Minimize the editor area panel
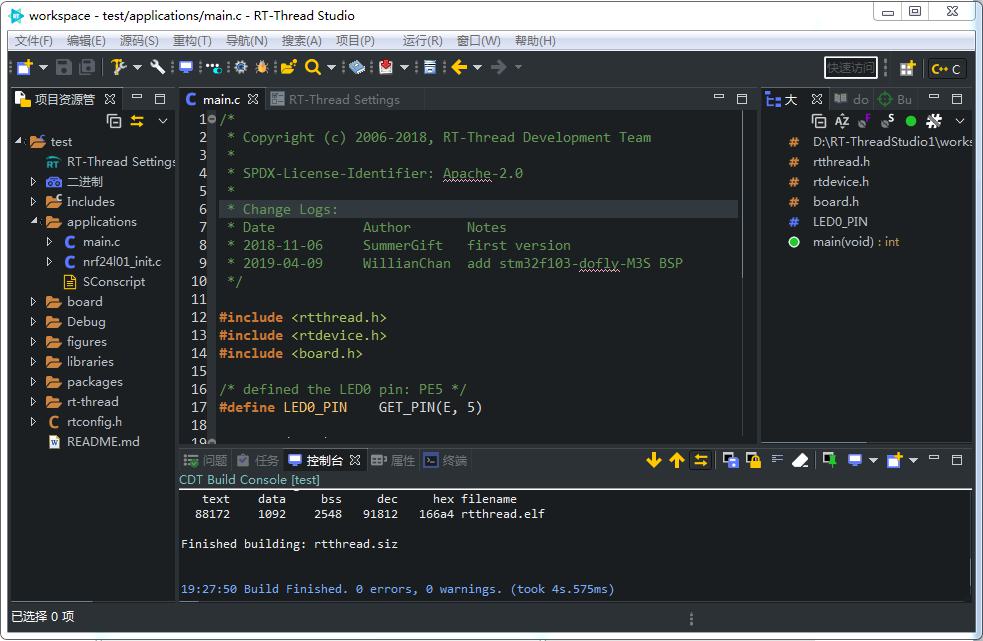This screenshot has height=641, width=983. pos(719,98)
